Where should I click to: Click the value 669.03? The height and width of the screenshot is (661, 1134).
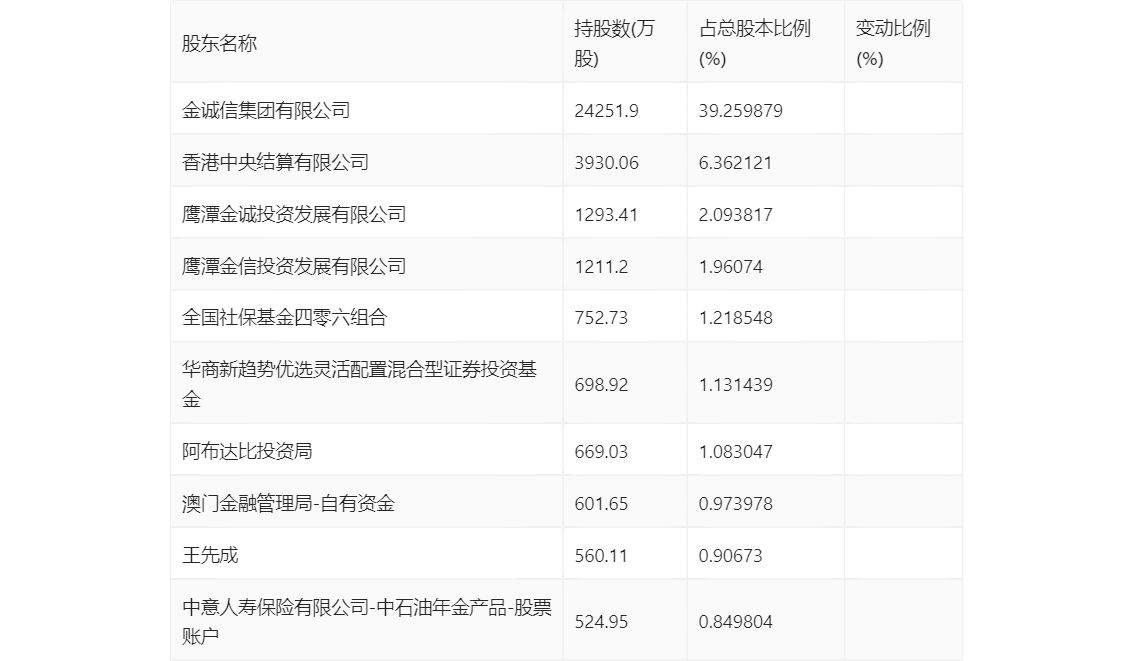[x=601, y=452]
